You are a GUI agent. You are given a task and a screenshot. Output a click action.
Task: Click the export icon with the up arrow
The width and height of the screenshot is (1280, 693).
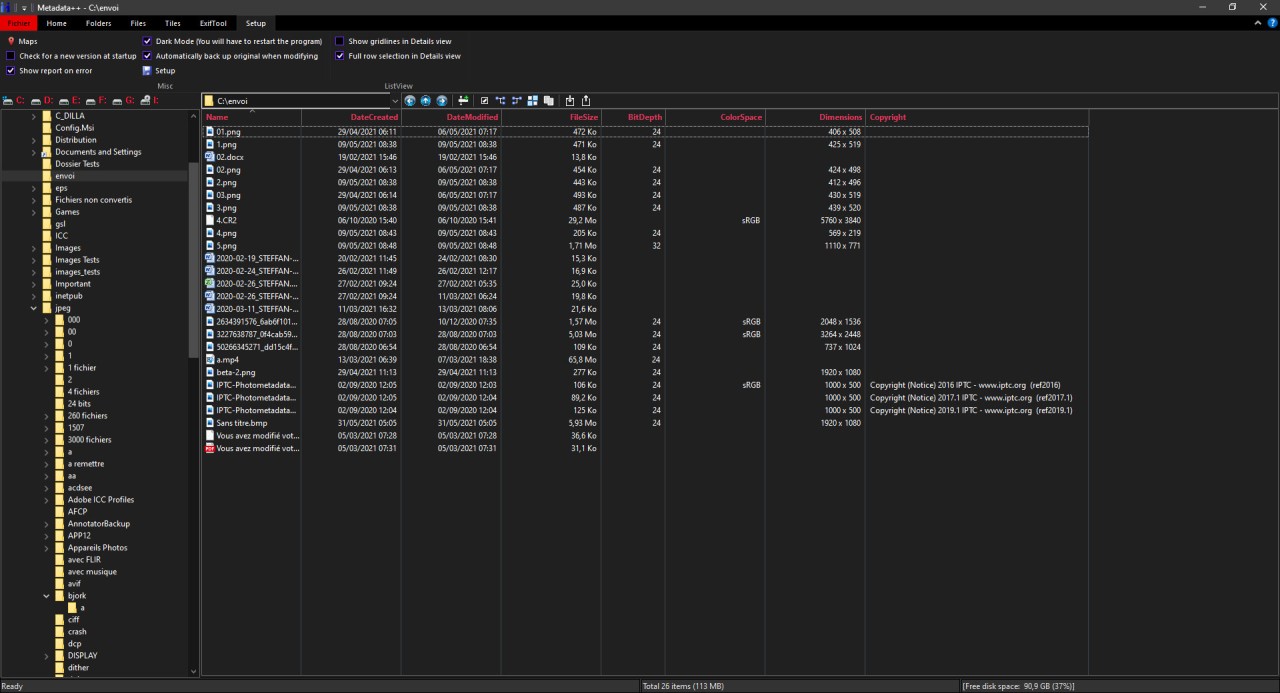tap(586, 101)
